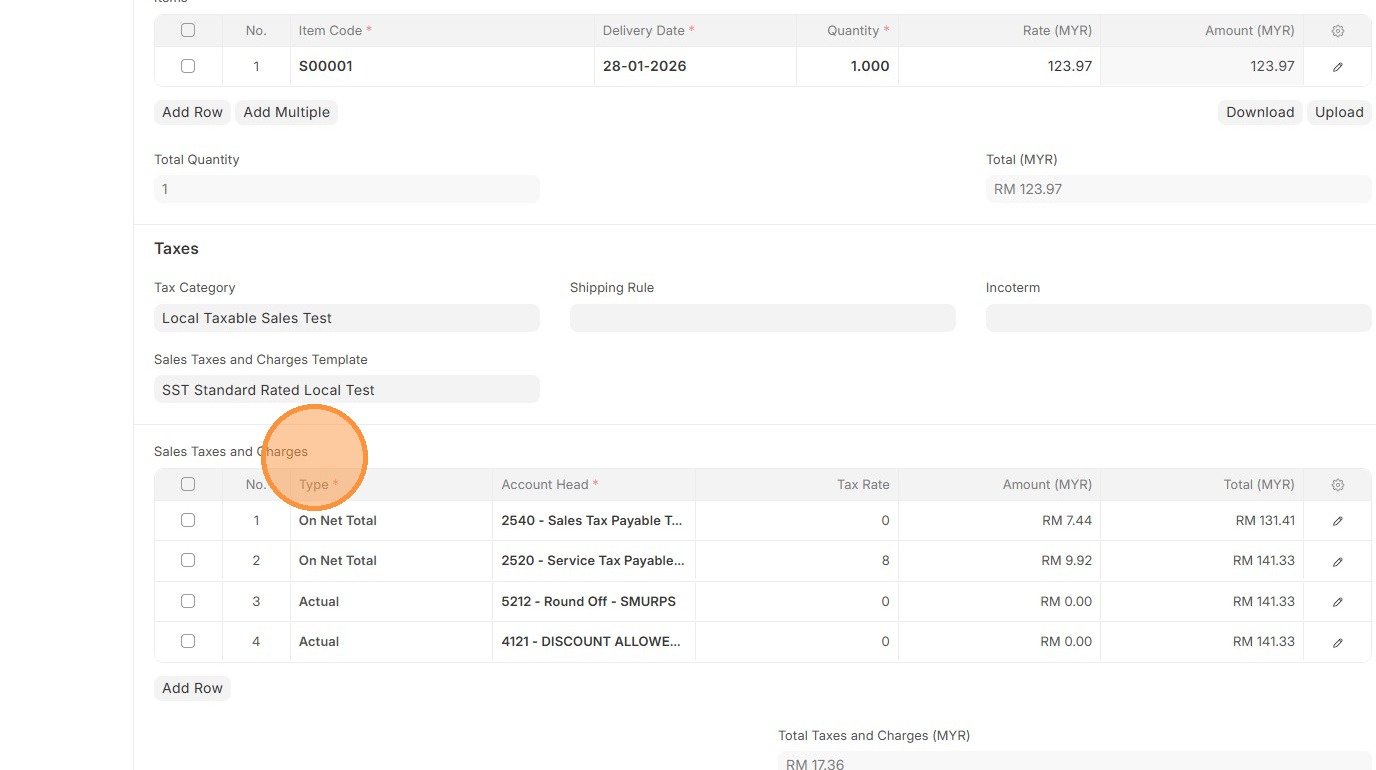Screen dimensions: 1376x770
Task: Select the checkbox for the 2540 Sales Tax Payable row
Action: (188, 520)
